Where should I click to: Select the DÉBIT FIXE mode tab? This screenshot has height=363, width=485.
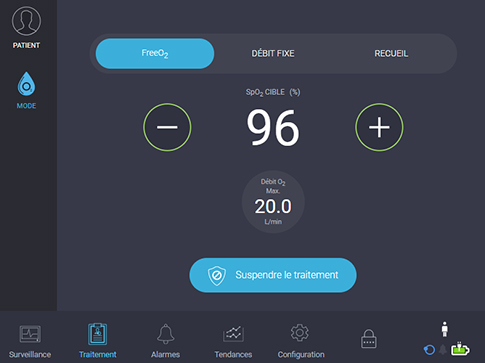tap(273, 53)
